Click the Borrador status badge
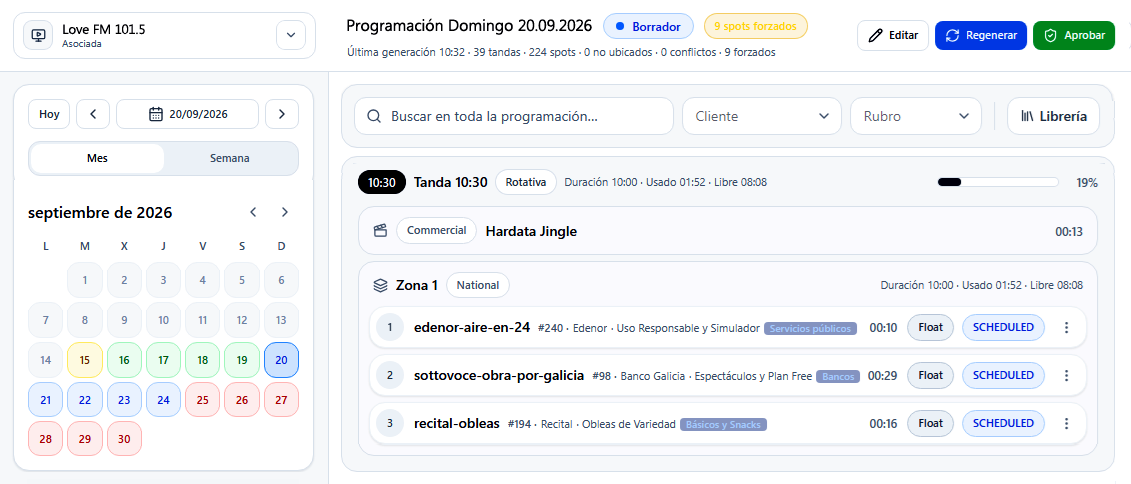Viewport: 1131px width, 484px height. 648,27
